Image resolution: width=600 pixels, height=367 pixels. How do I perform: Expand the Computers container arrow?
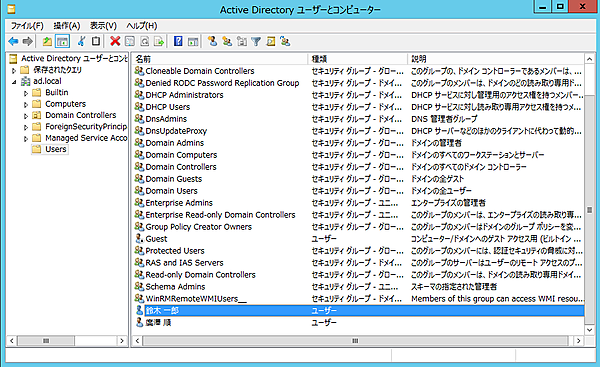26,104
